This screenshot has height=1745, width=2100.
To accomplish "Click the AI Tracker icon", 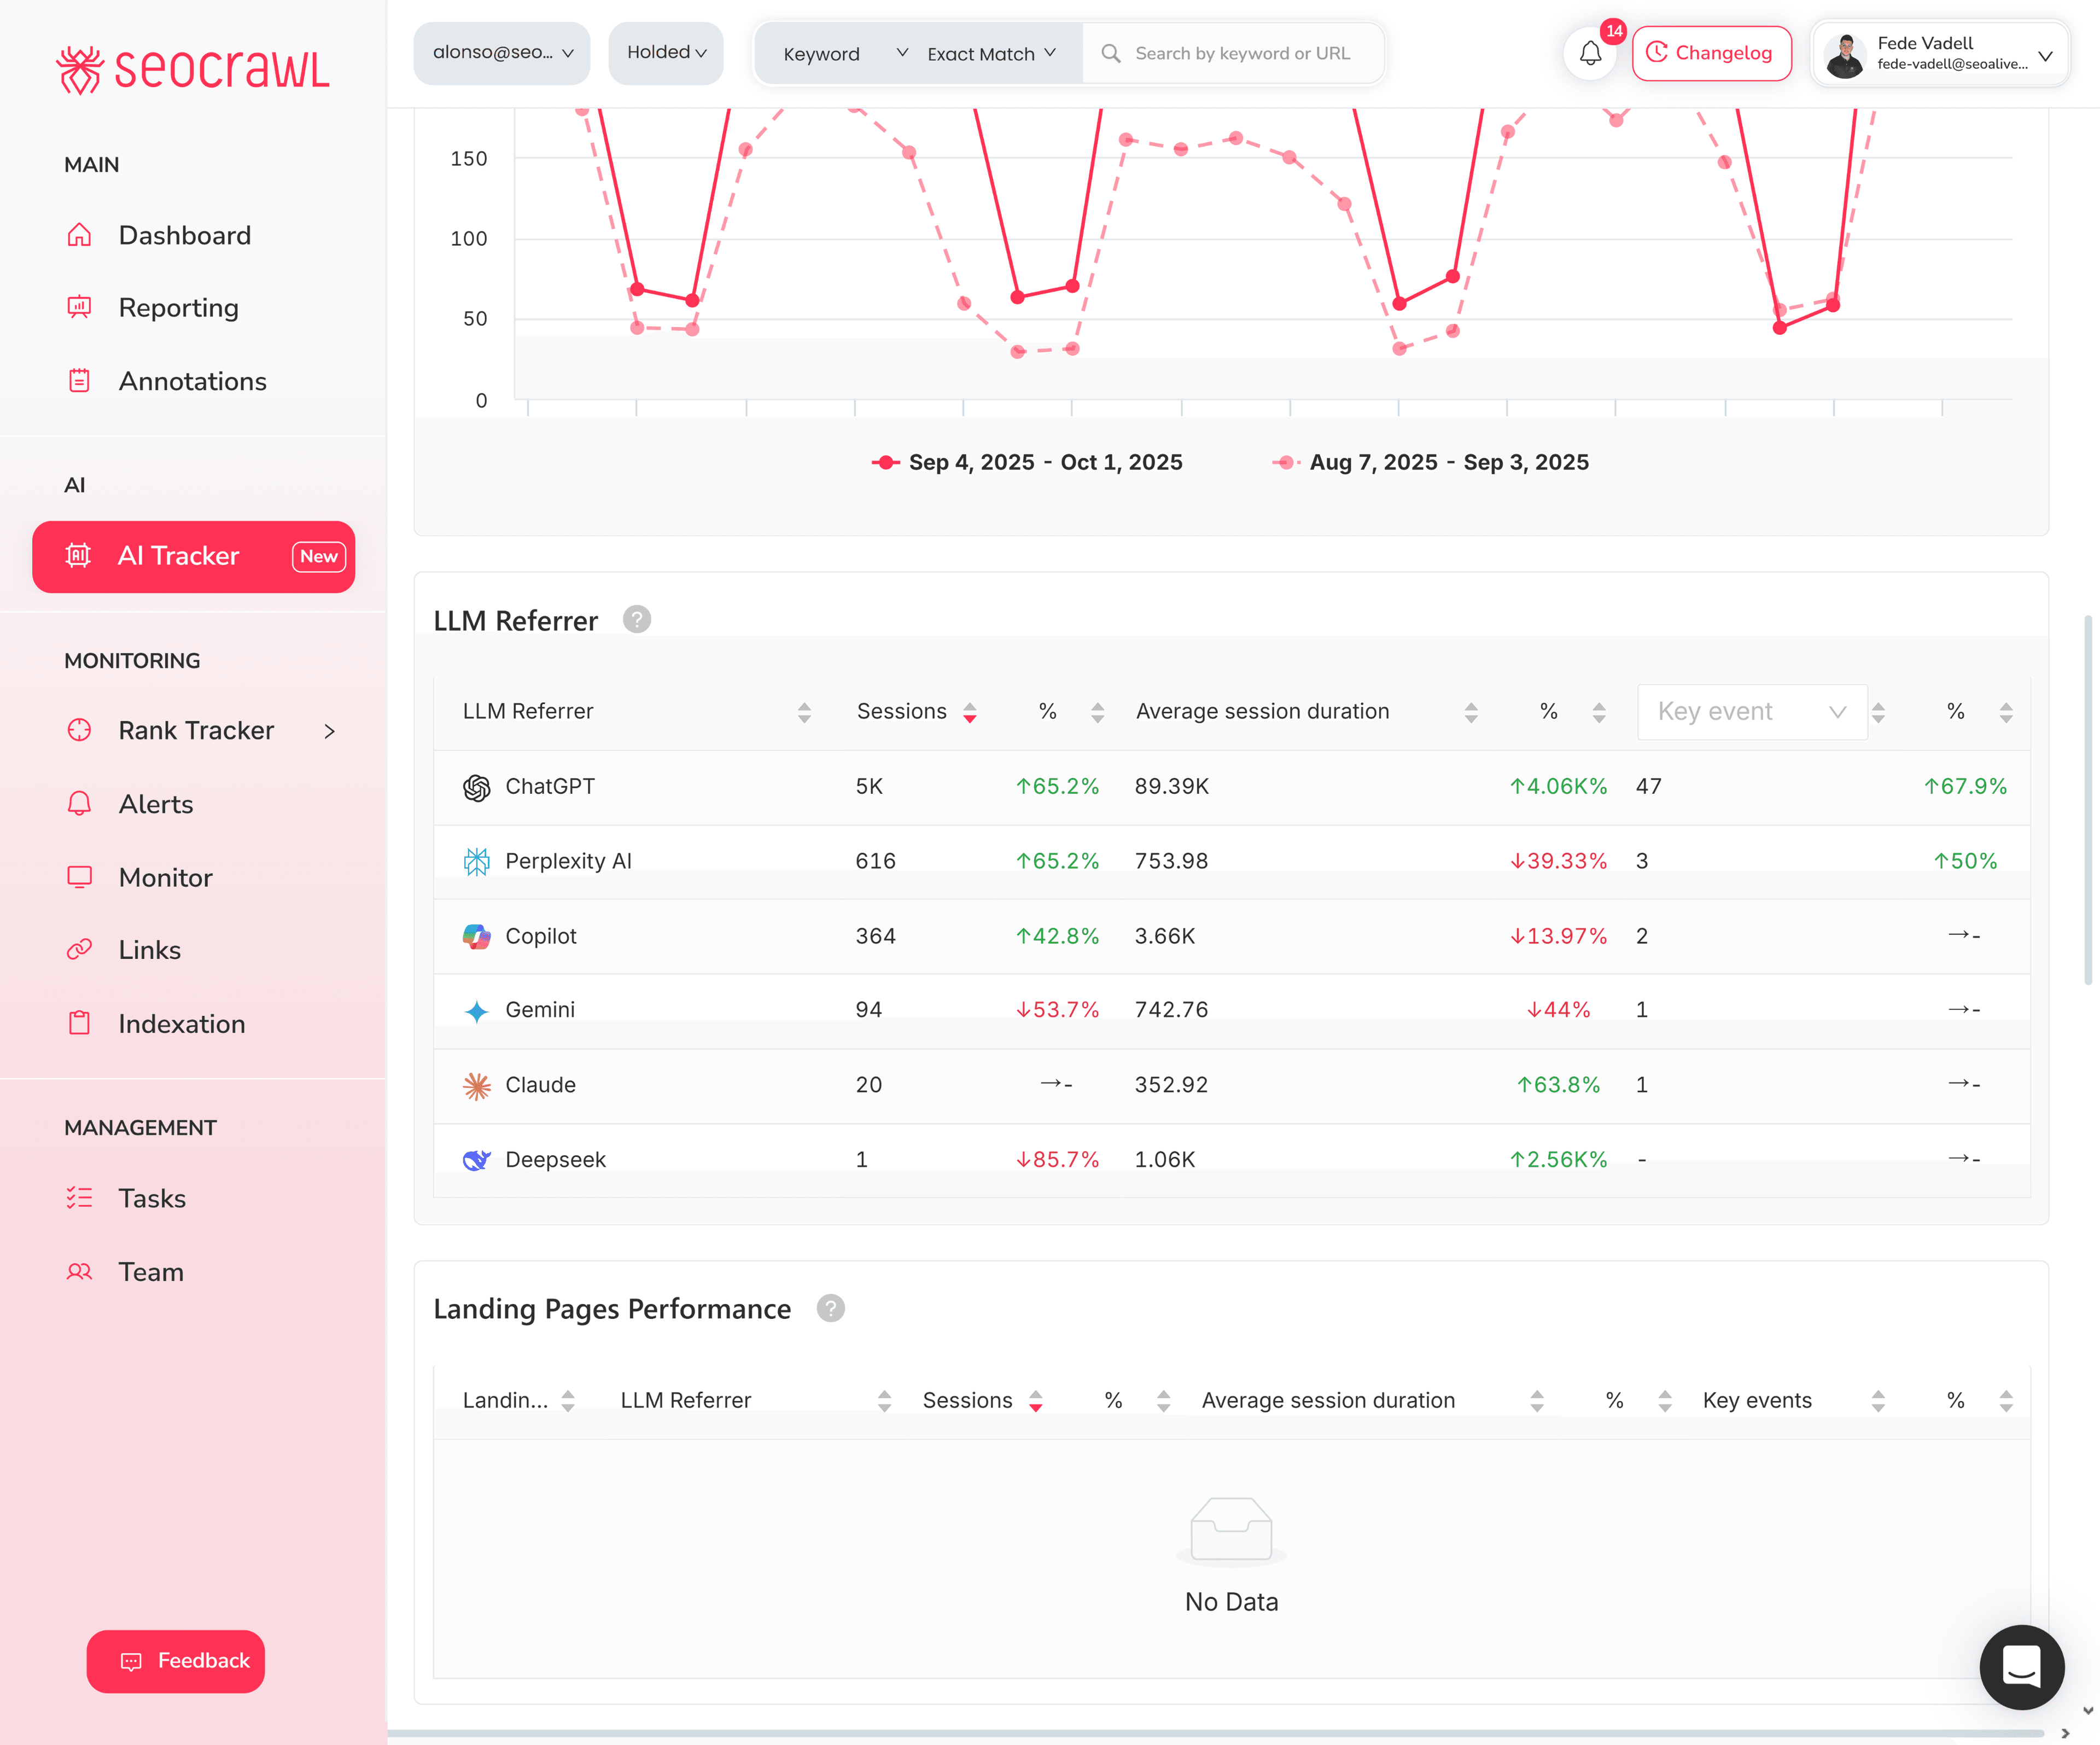I will 79,556.
